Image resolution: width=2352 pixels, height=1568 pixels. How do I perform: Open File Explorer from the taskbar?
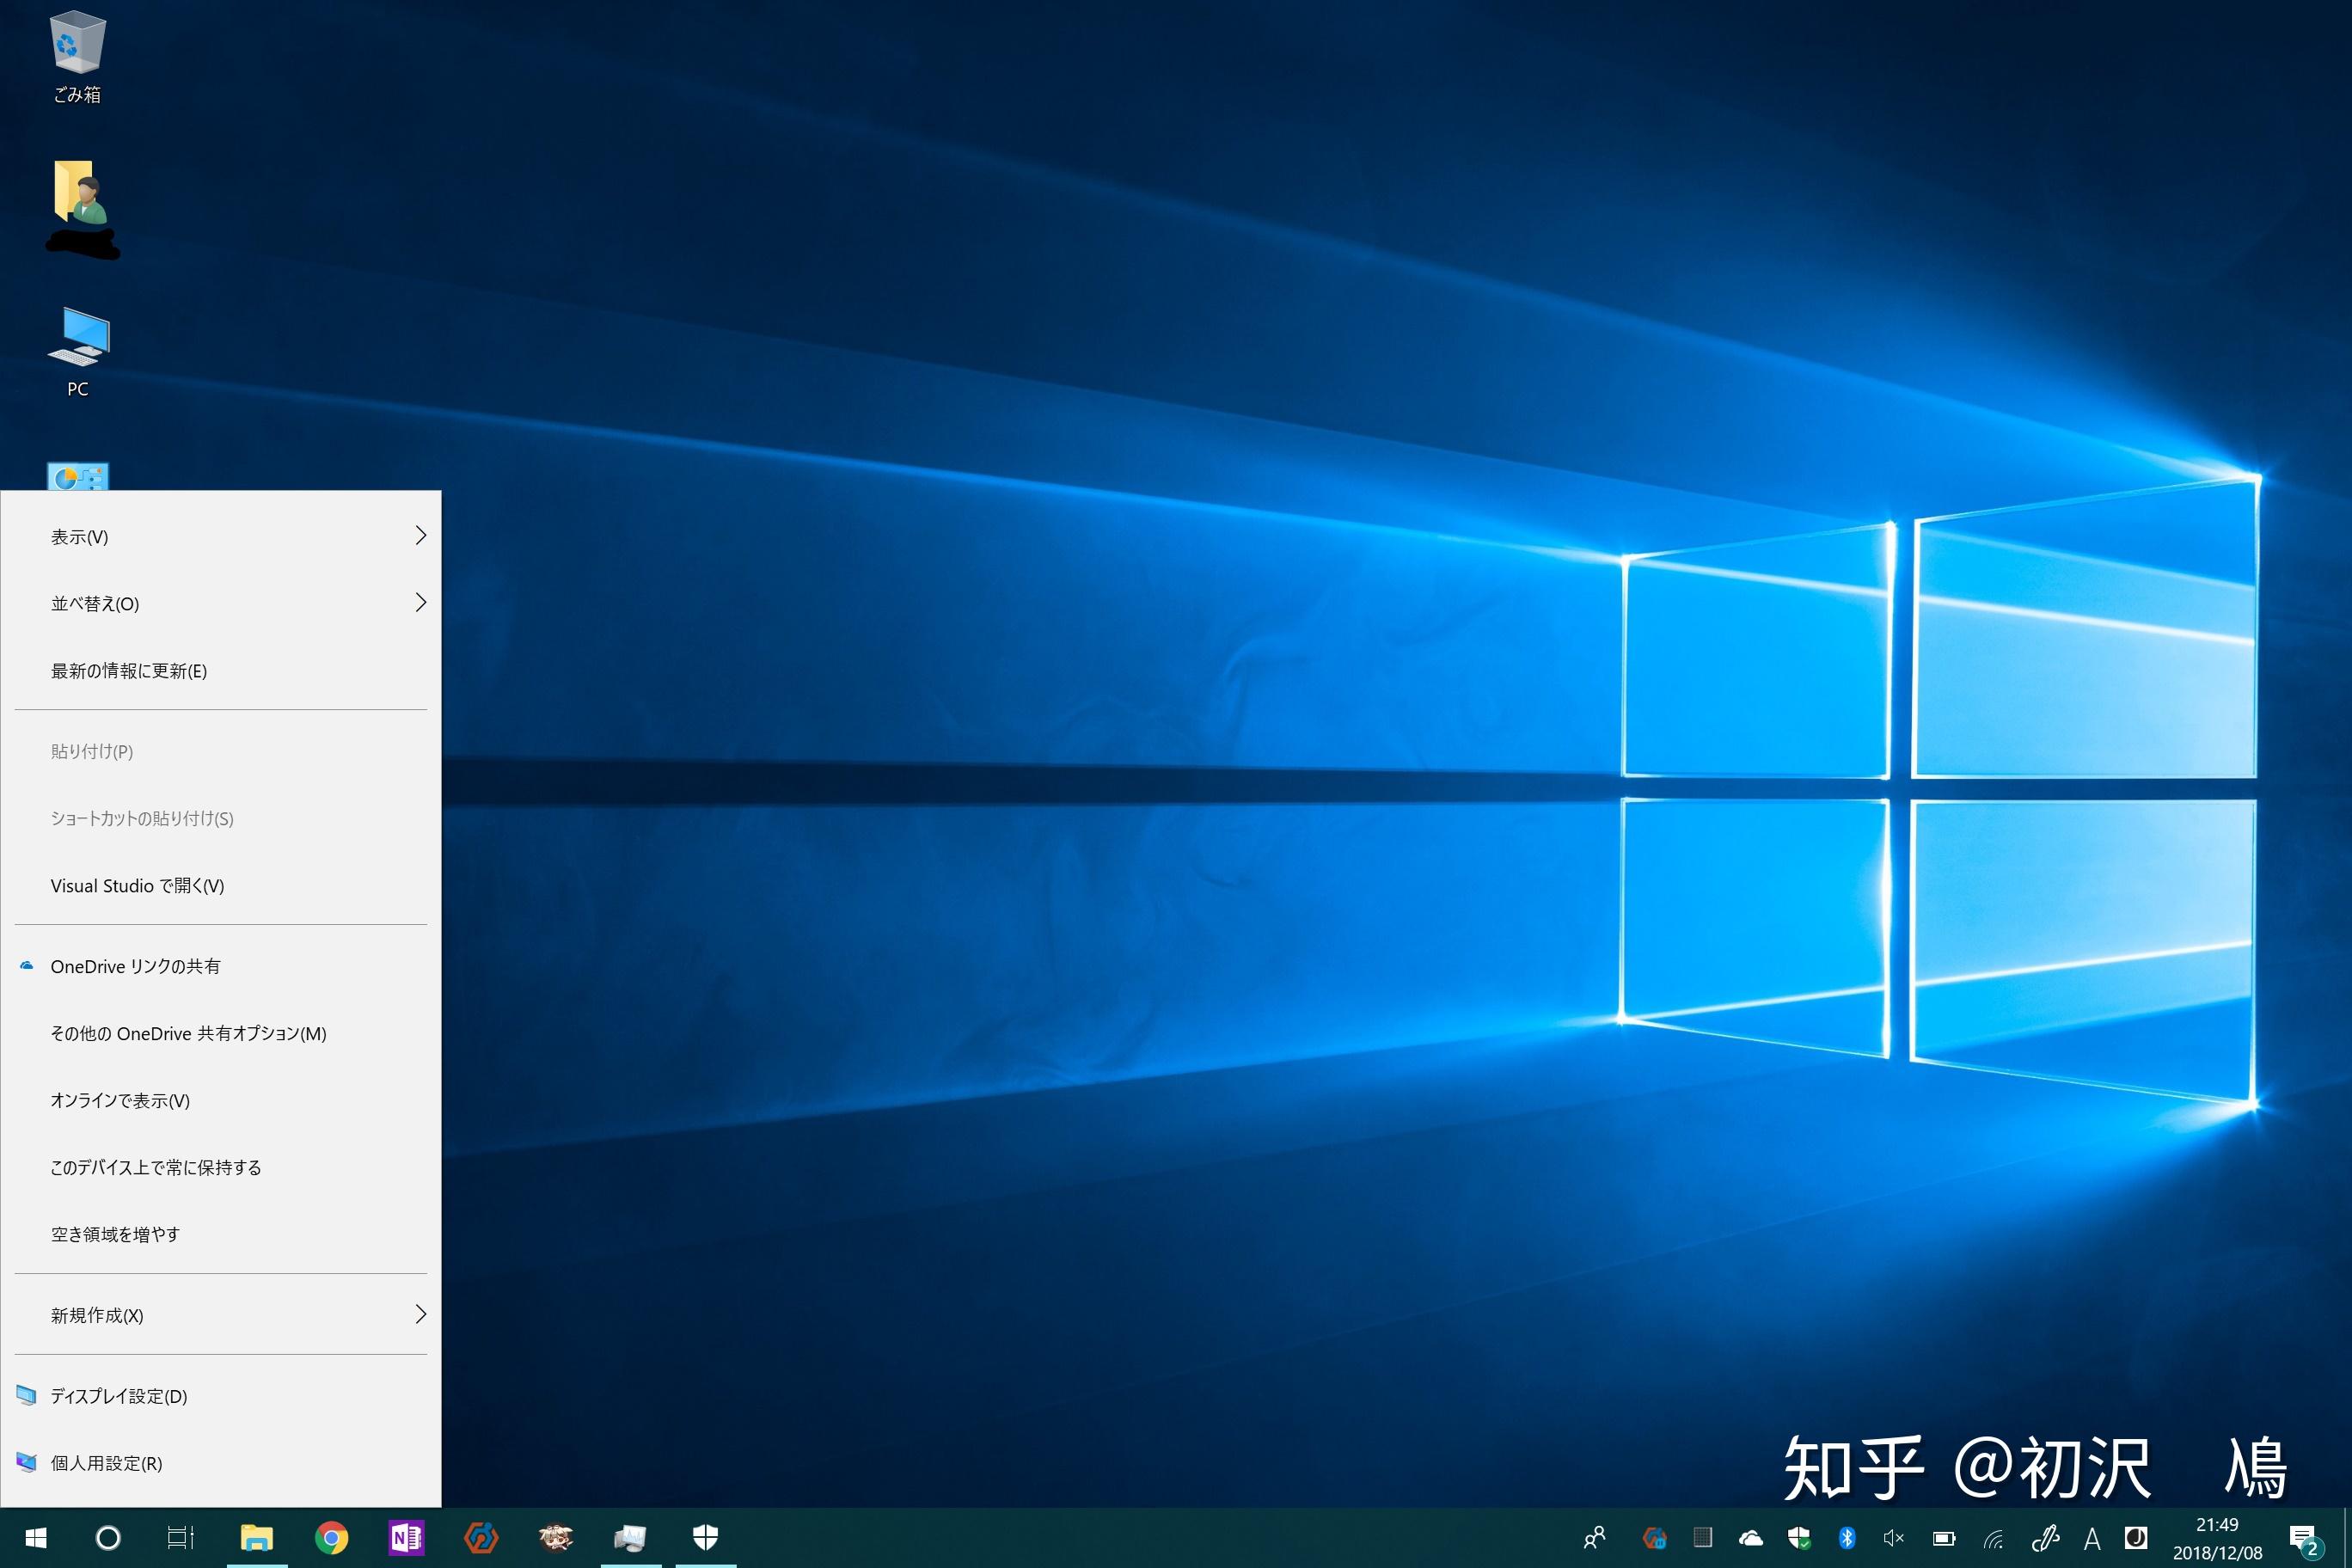click(257, 1538)
